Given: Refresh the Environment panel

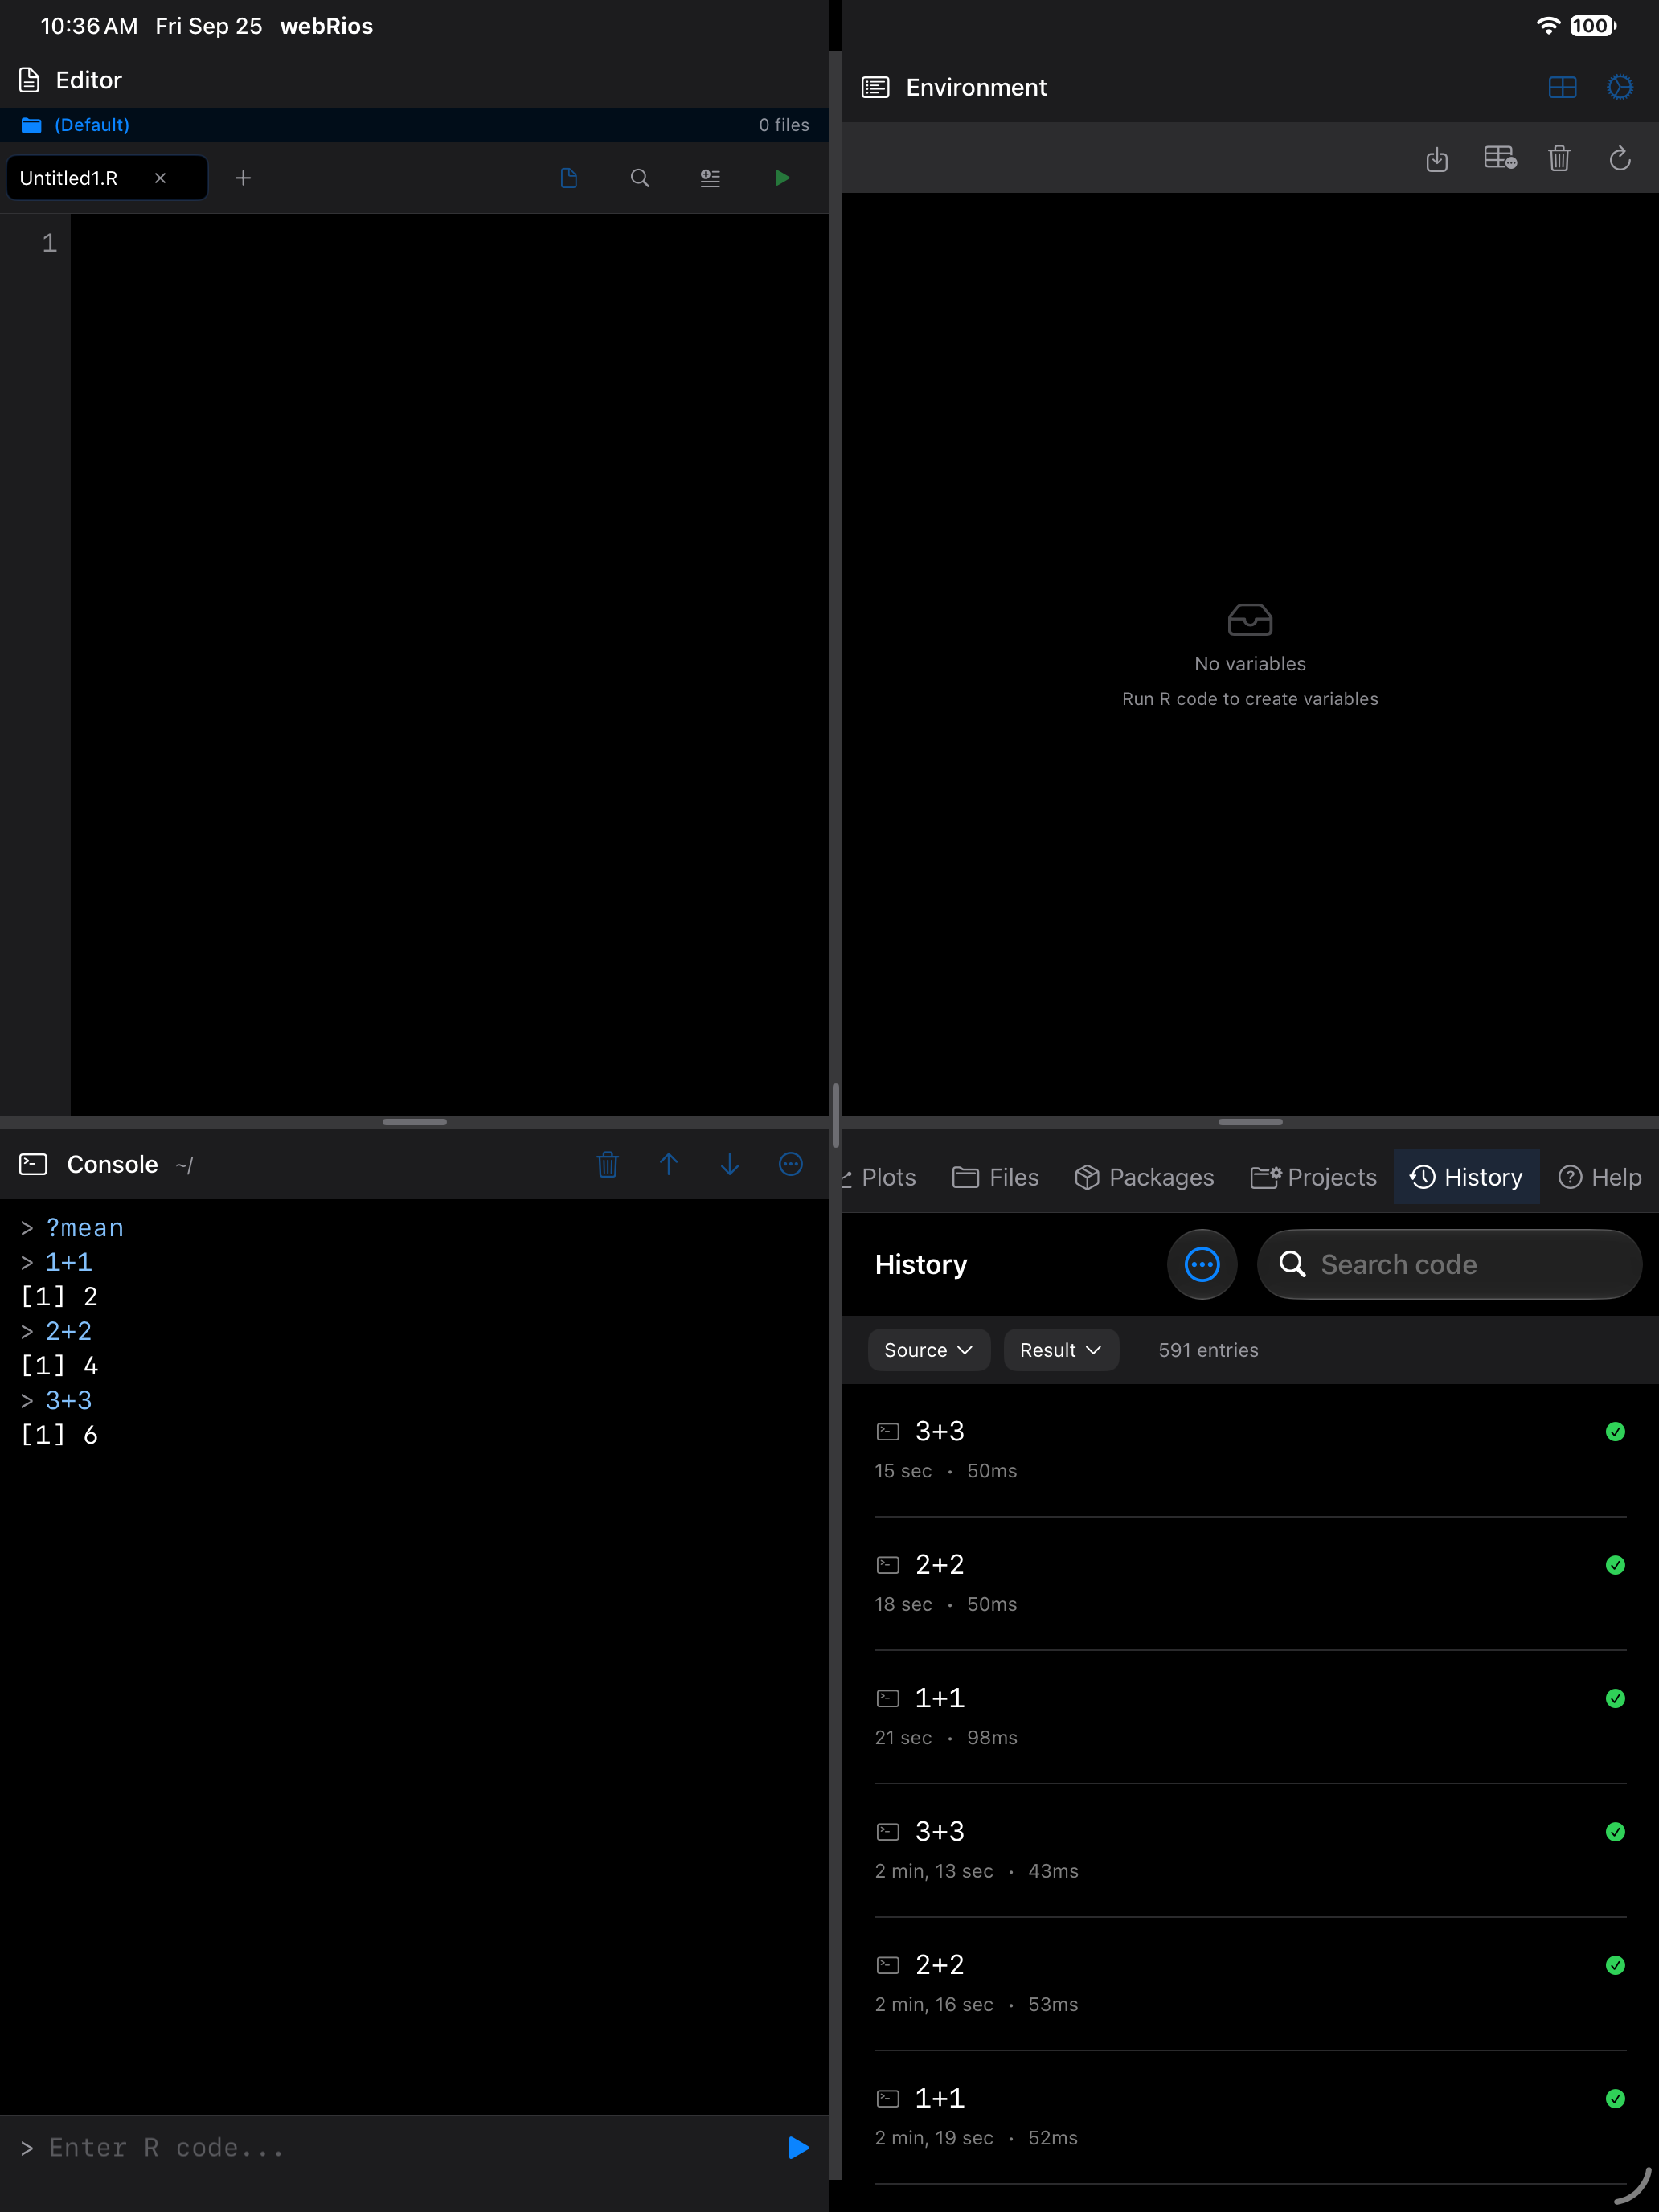Looking at the screenshot, I should (1620, 158).
